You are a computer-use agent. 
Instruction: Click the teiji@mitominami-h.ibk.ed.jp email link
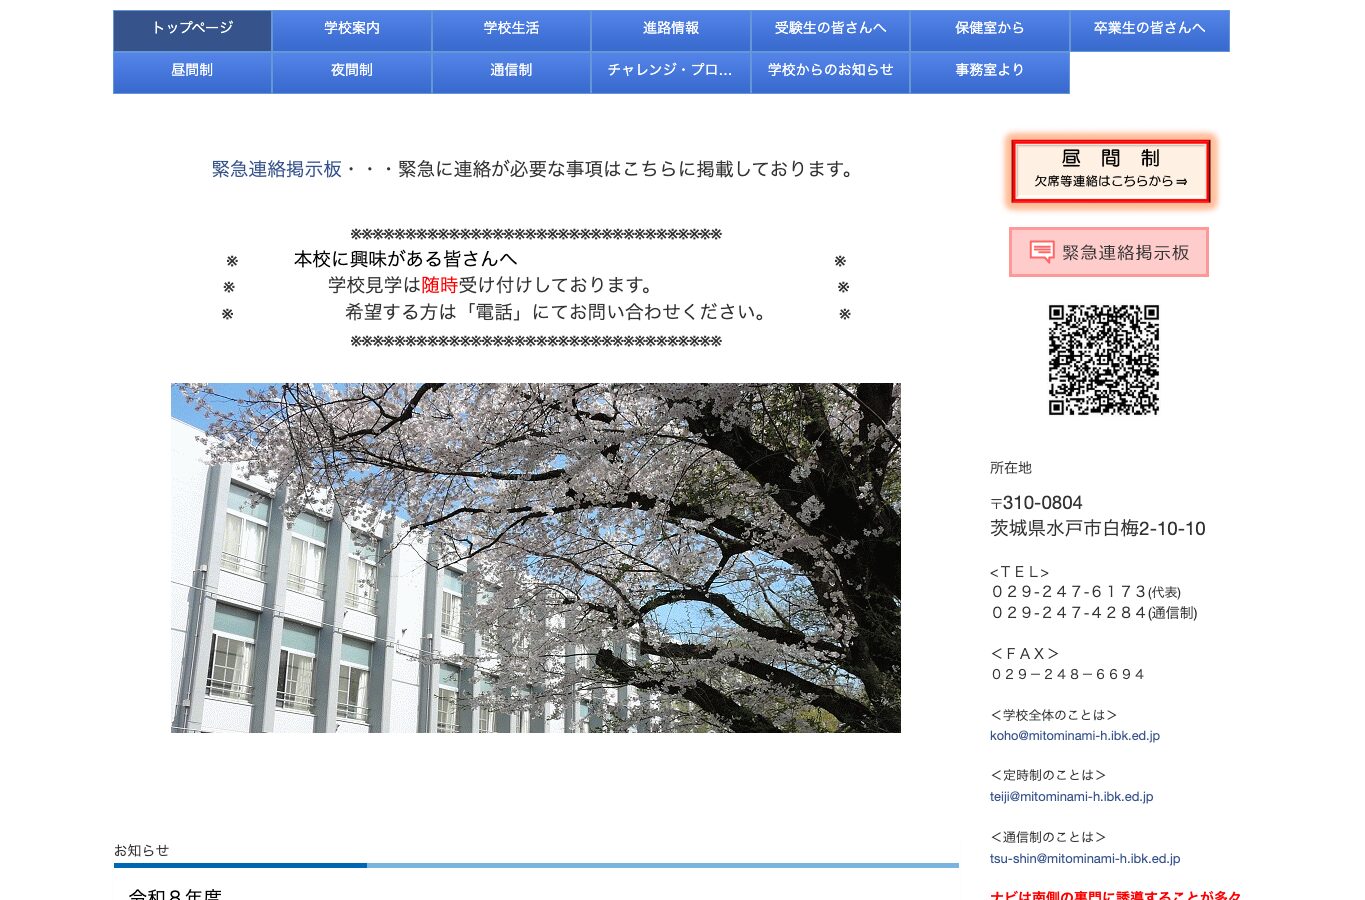(1072, 797)
